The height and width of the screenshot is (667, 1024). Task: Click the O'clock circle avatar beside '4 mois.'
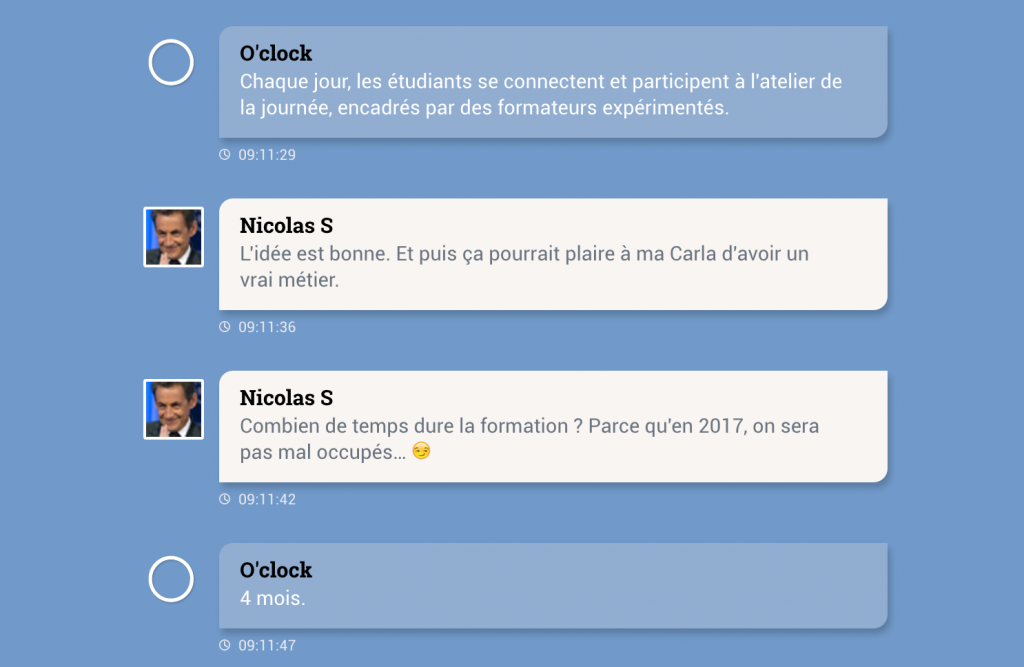[x=171, y=579]
